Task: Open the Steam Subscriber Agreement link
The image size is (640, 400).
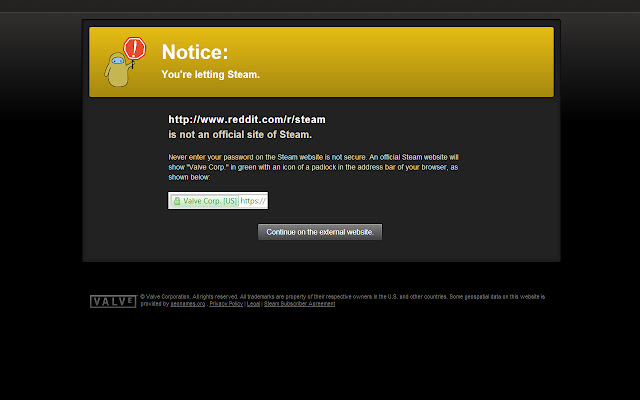Action: (x=299, y=304)
